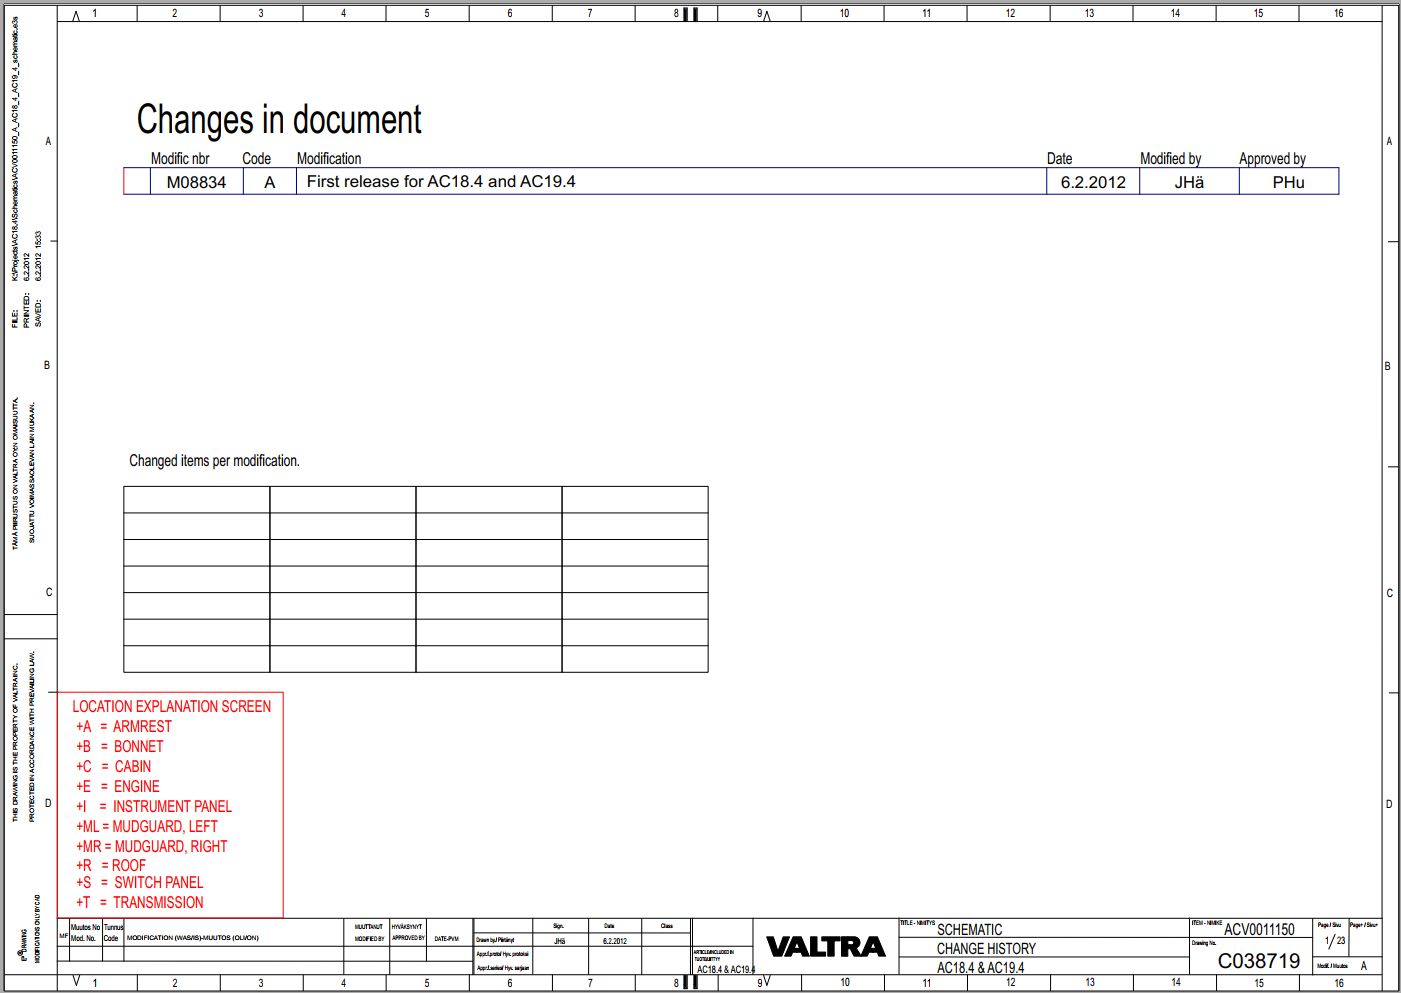Click the "Muutos No" label in title block
This screenshot has height=993, width=1401.
(86, 927)
